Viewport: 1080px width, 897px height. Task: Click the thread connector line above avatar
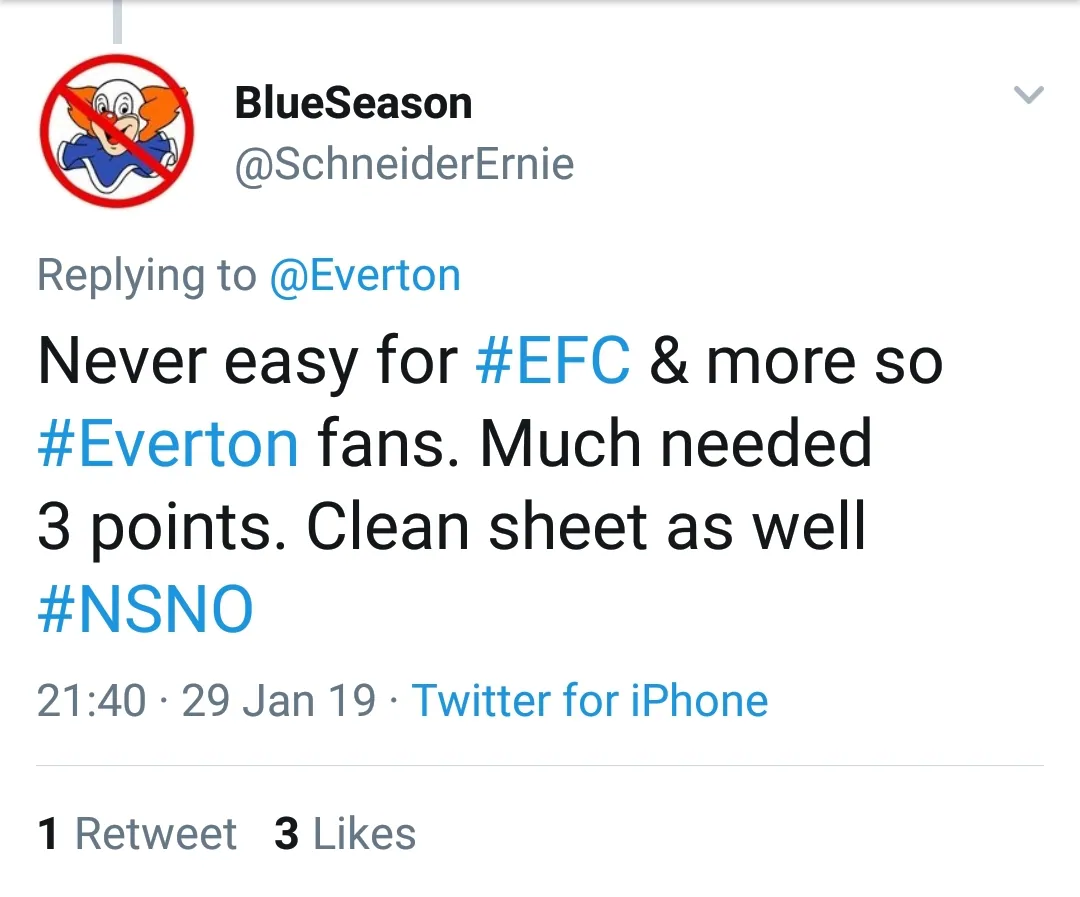(117, 22)
